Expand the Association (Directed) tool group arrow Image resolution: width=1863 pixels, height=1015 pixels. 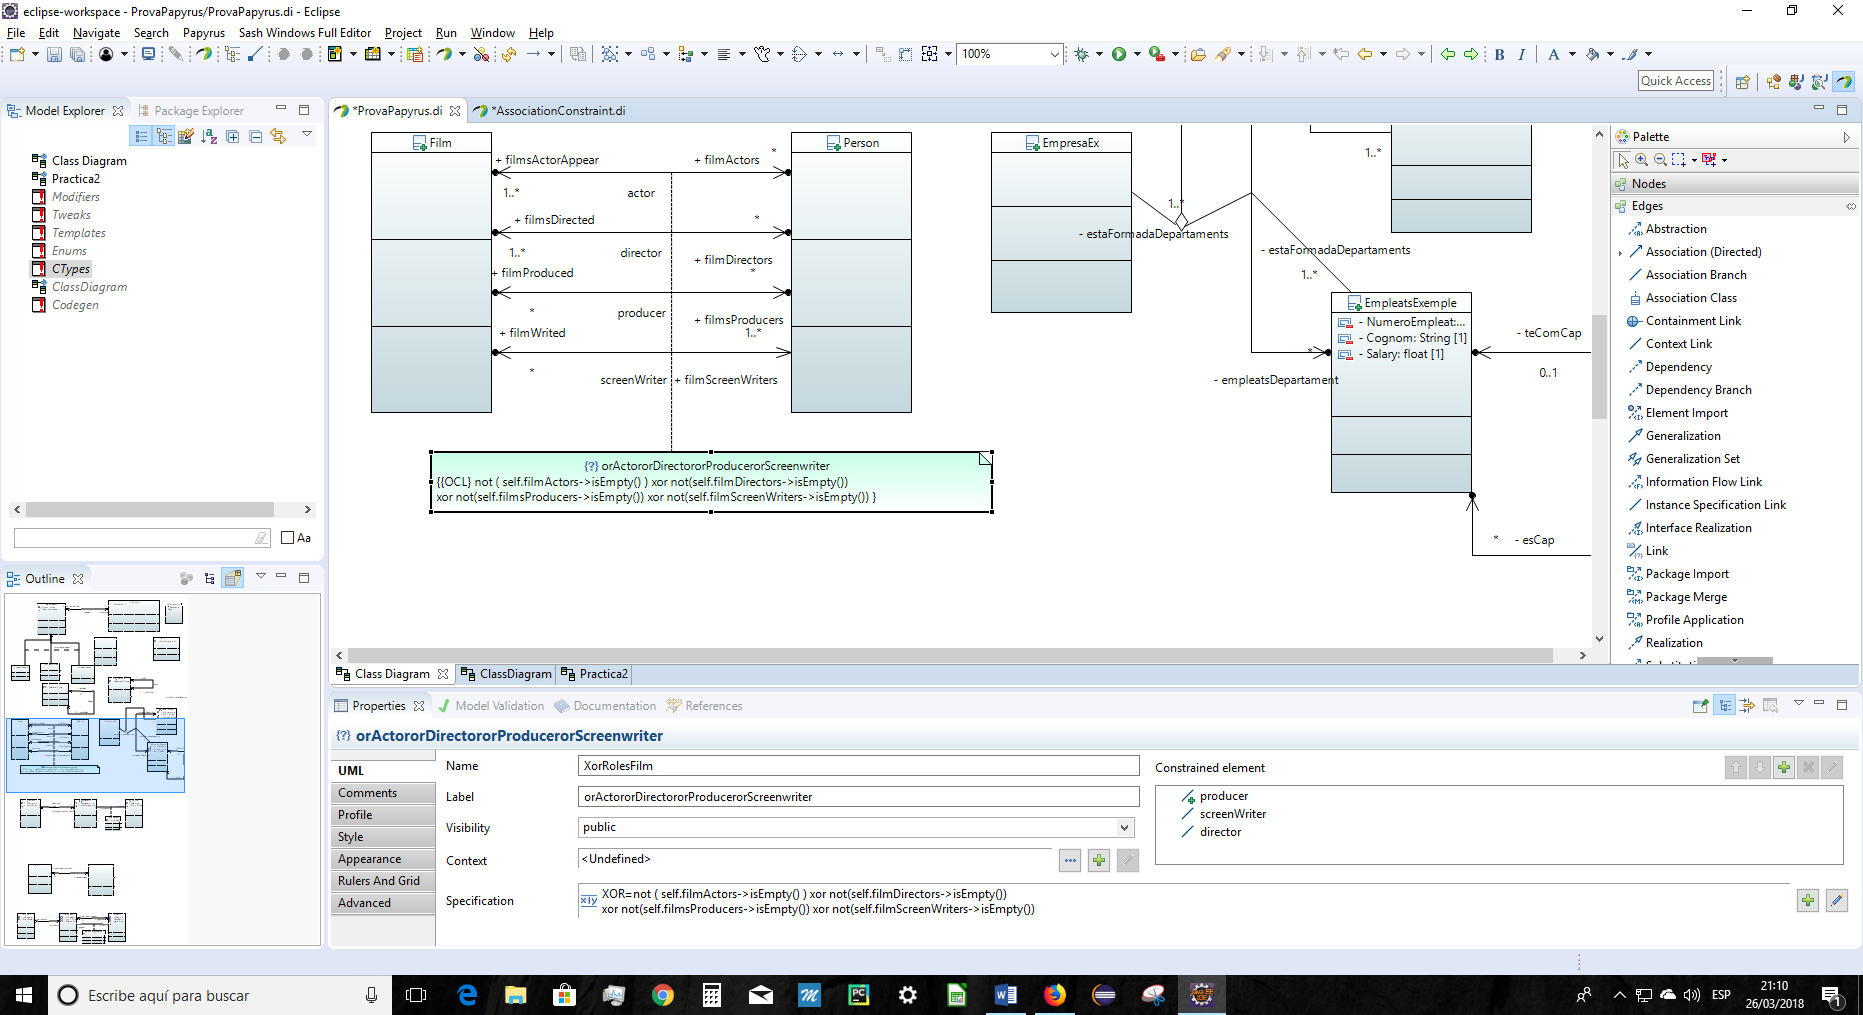(1620, 253)
